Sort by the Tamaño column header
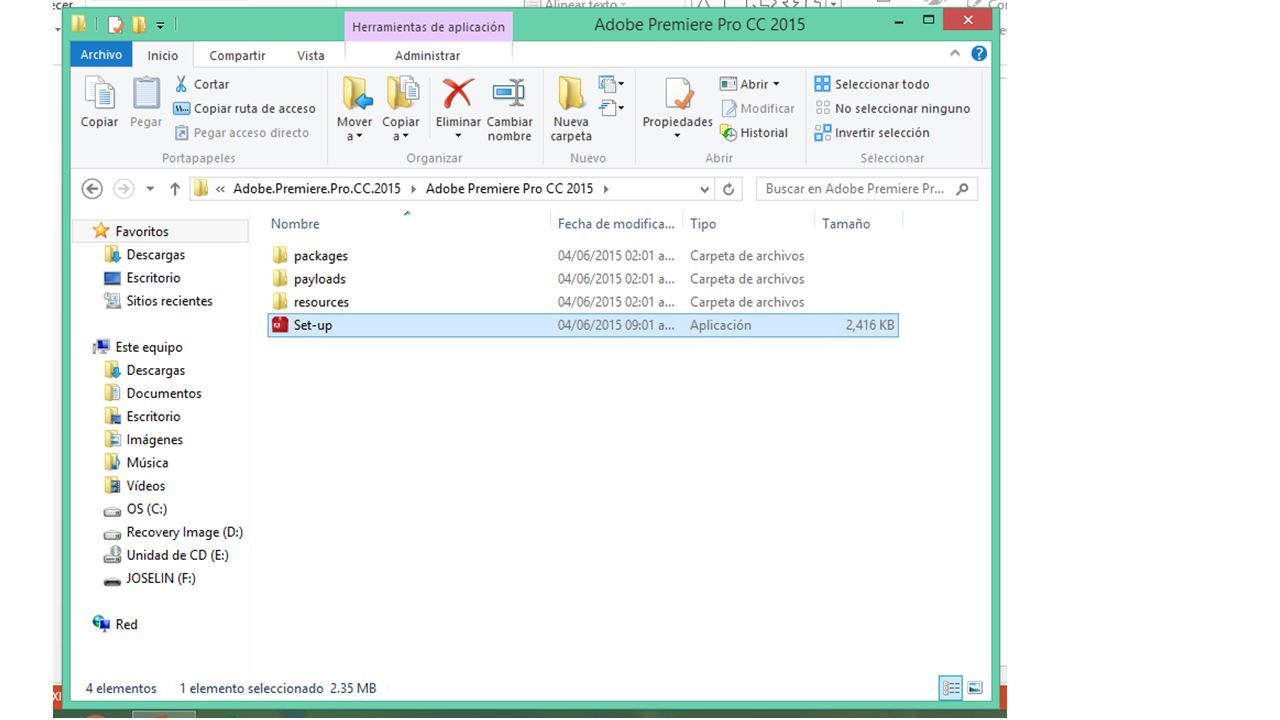 [846, 224]
